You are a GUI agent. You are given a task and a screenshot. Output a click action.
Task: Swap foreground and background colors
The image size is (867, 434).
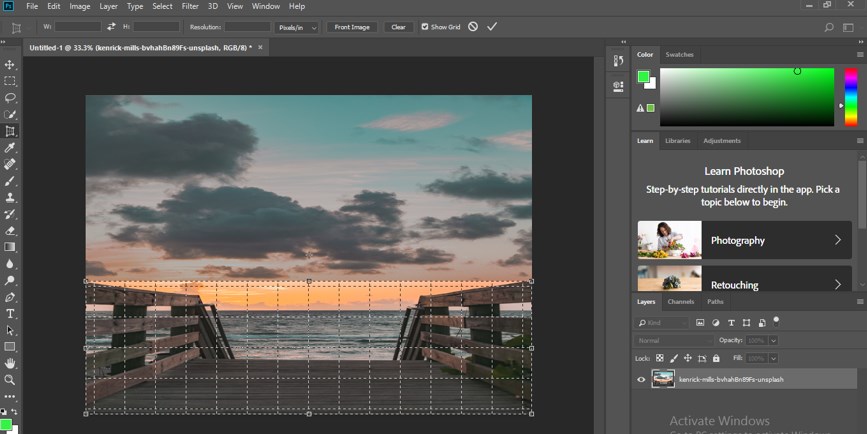(x=14, y=412)
